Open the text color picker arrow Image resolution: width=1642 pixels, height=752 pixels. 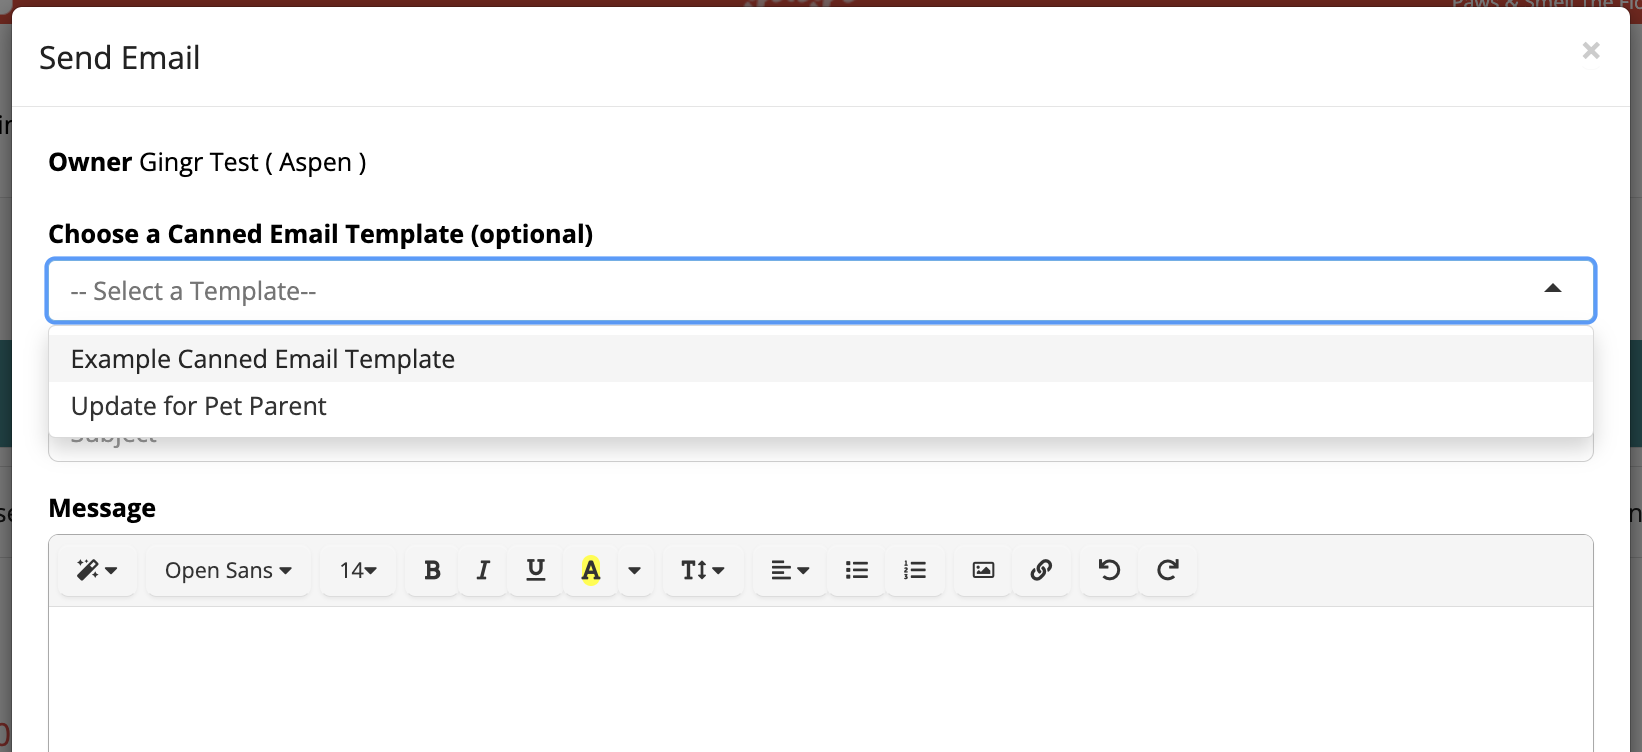pos(634,570)
